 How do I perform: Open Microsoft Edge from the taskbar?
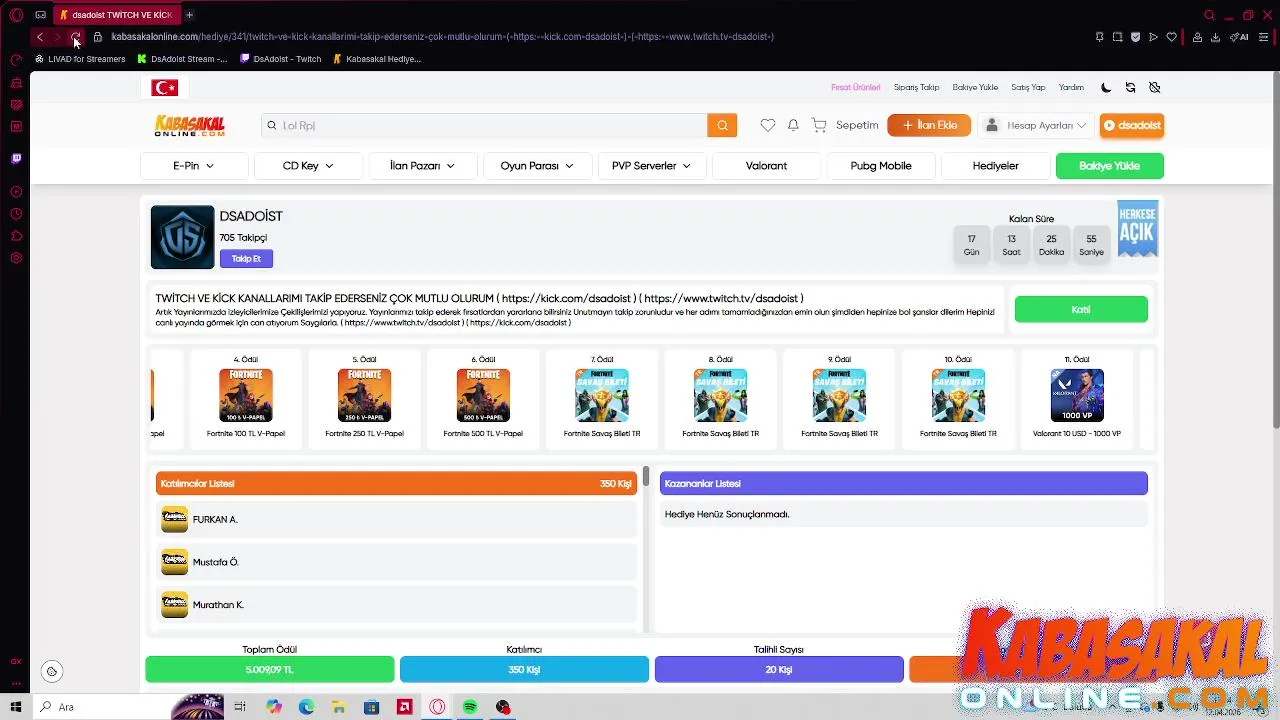[306, 707]
